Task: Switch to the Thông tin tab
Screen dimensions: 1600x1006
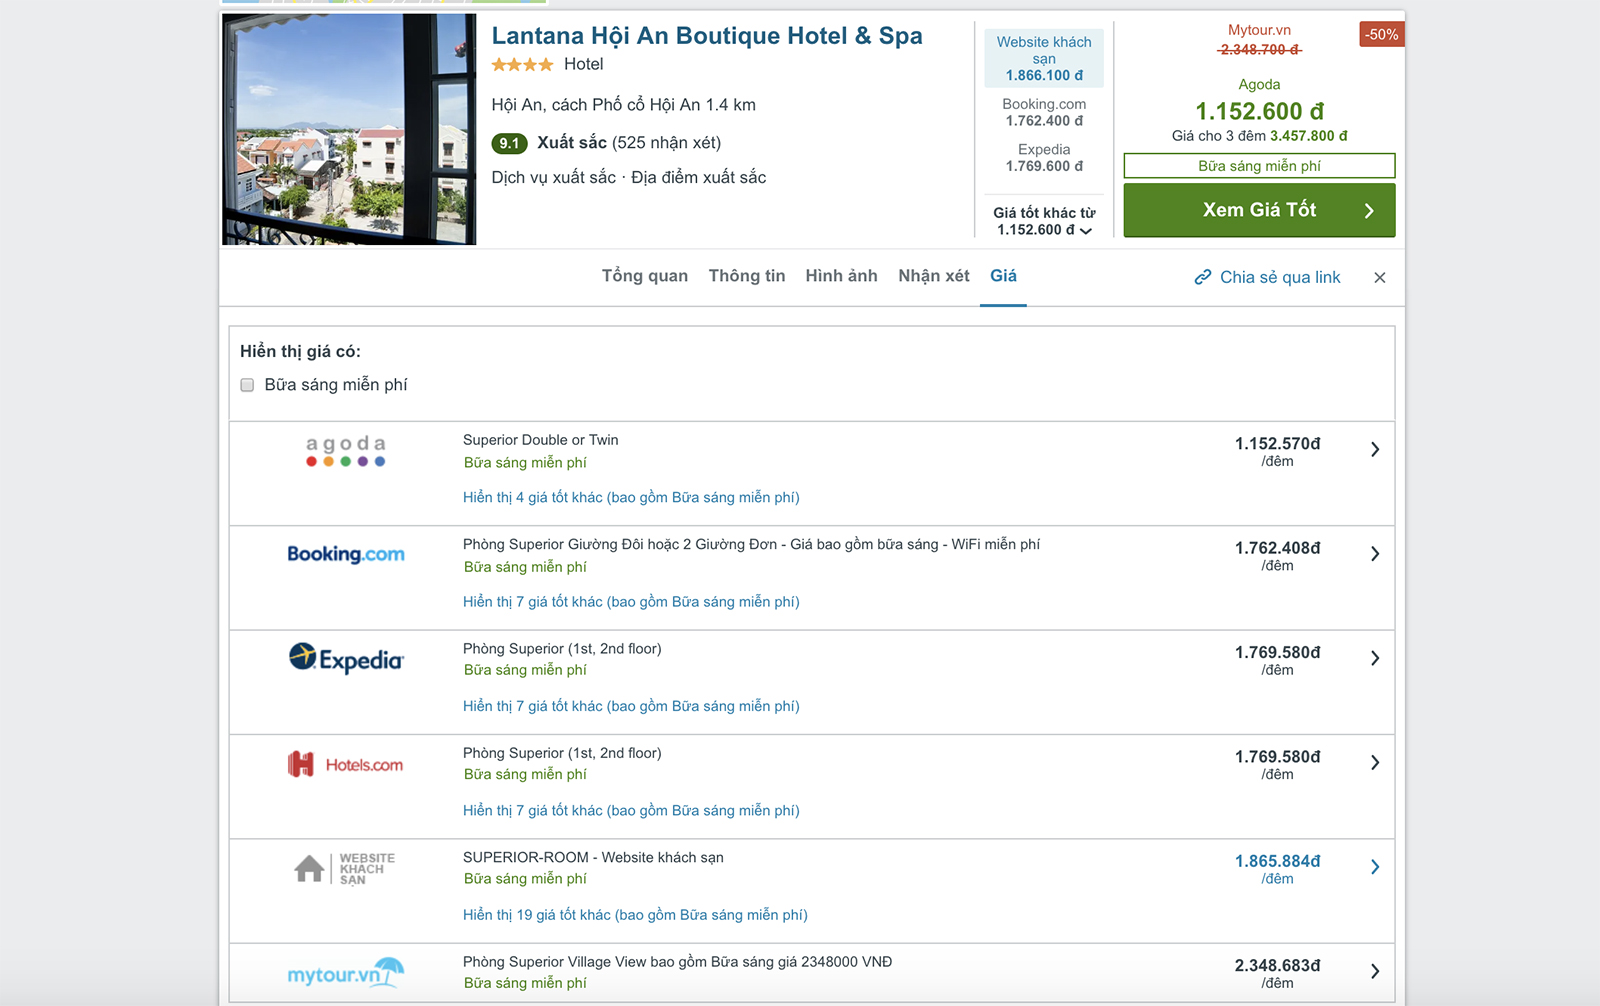Action: click(x=747, y=276)
